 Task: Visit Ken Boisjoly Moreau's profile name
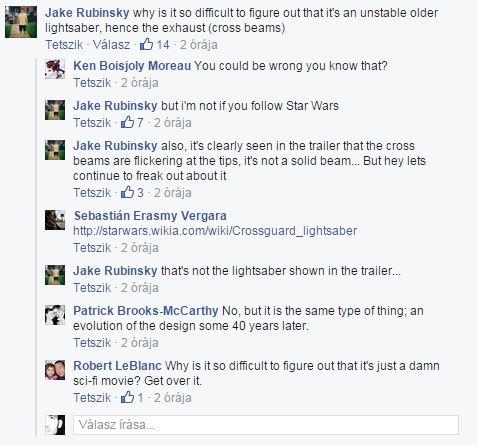(x=132, y=66)
